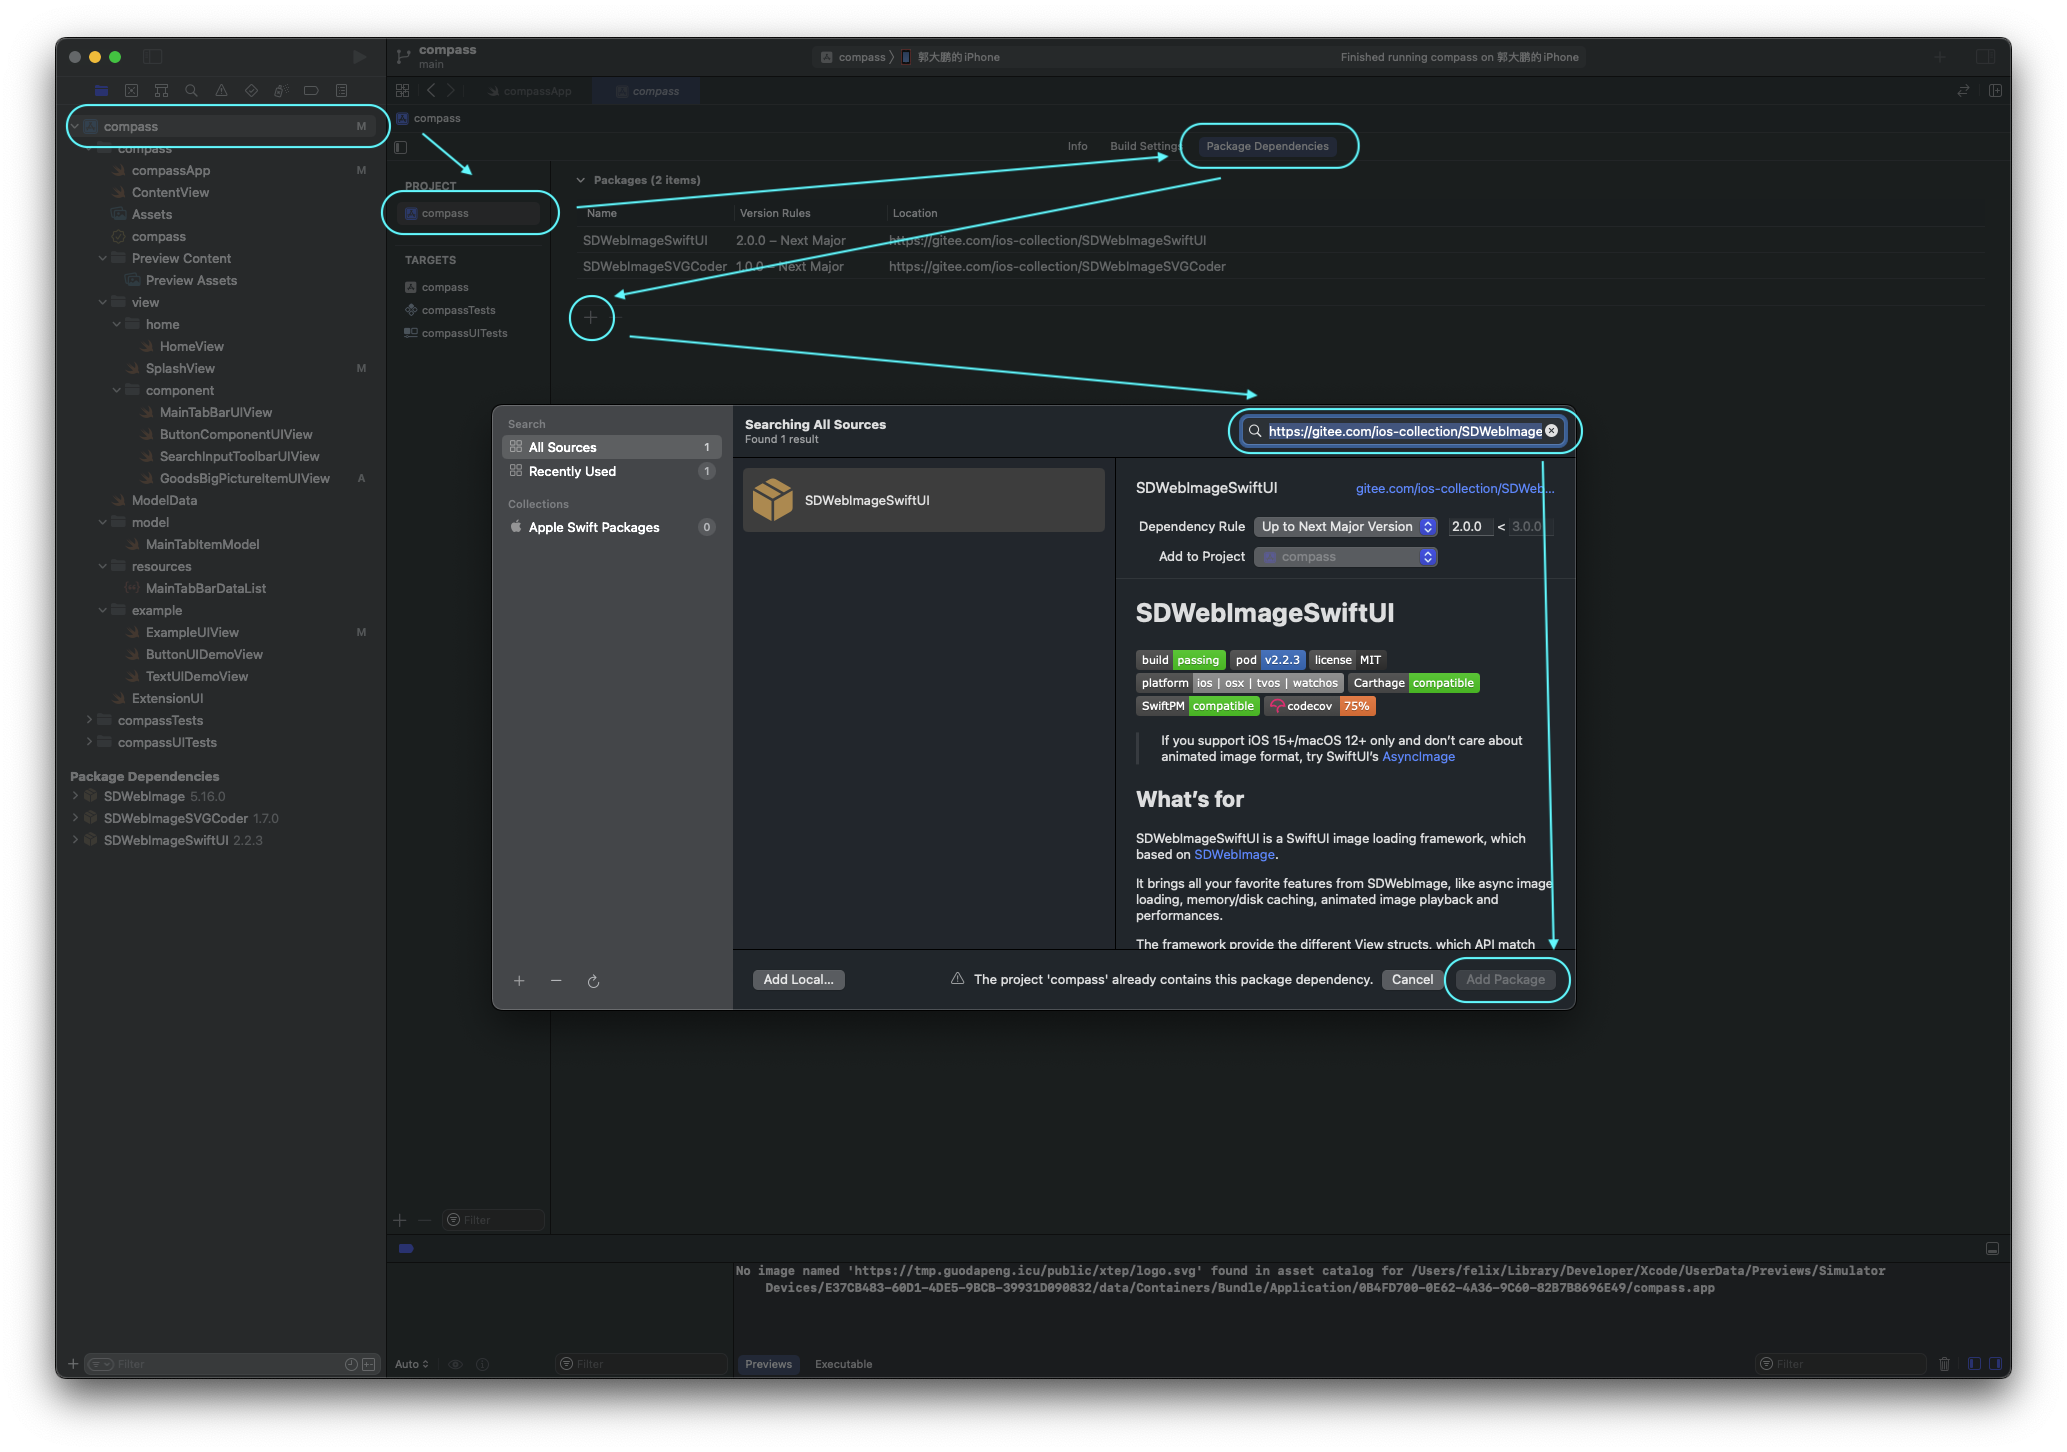2067x1452 pixels.
Task: Select the Executable console tab
Action: click(843, 1364)
